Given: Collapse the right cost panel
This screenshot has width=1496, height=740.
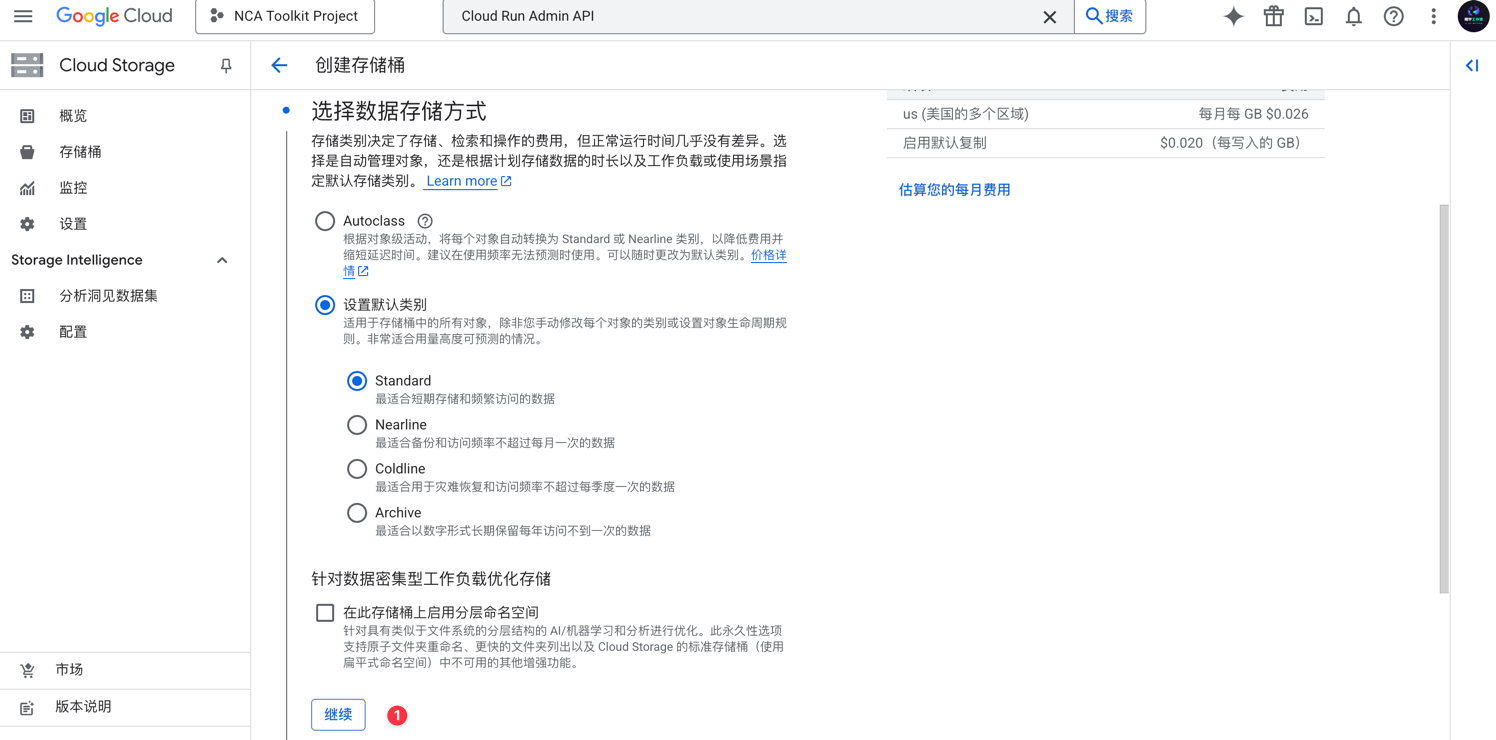Looking at the screenshot, I should click(x=1471, y=65).
